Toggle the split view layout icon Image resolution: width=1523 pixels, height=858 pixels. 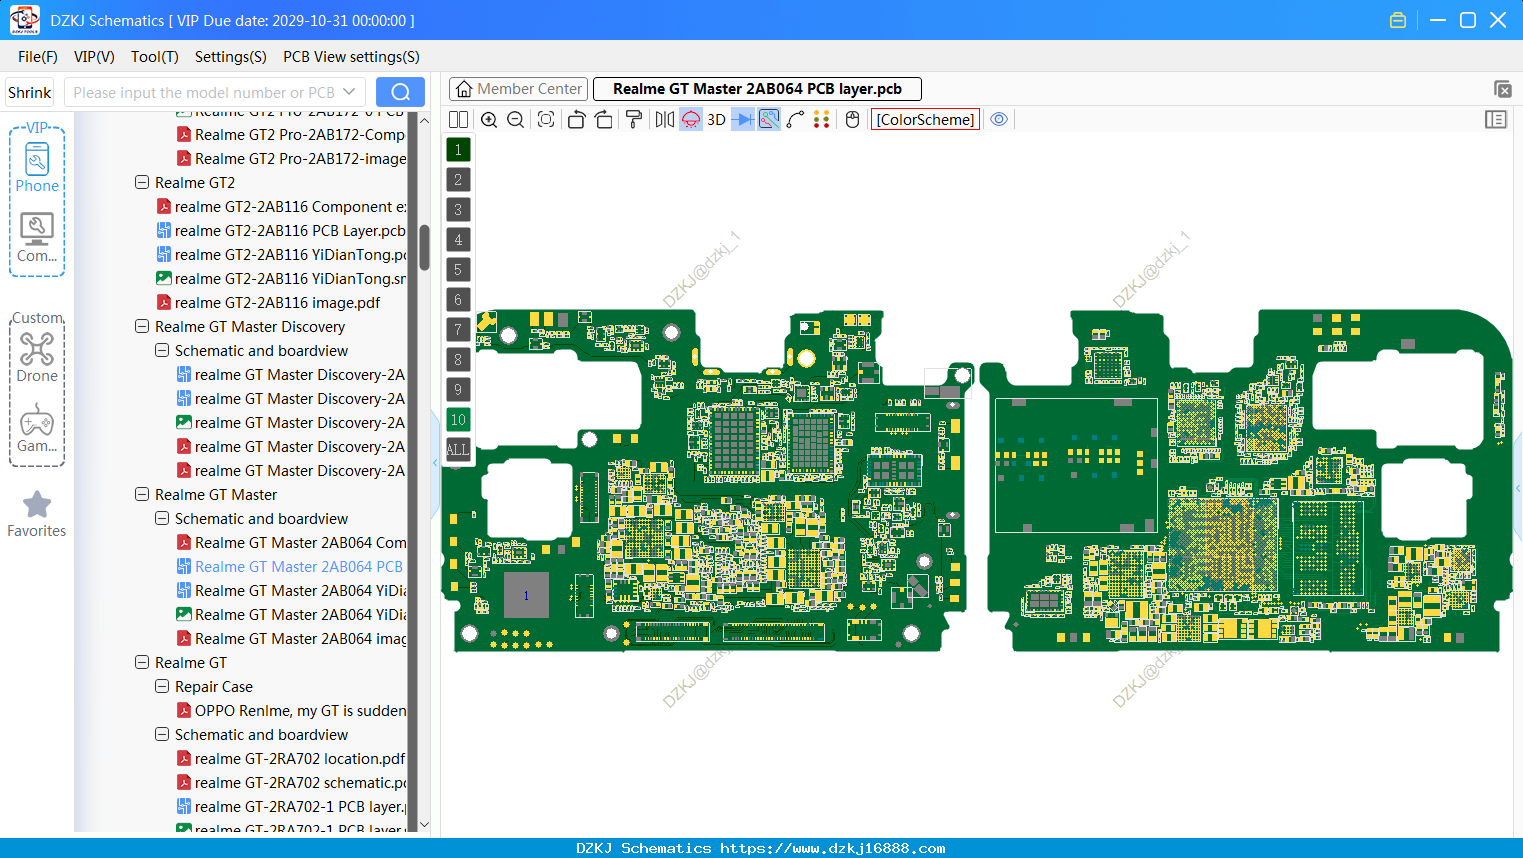coord(458,119)
